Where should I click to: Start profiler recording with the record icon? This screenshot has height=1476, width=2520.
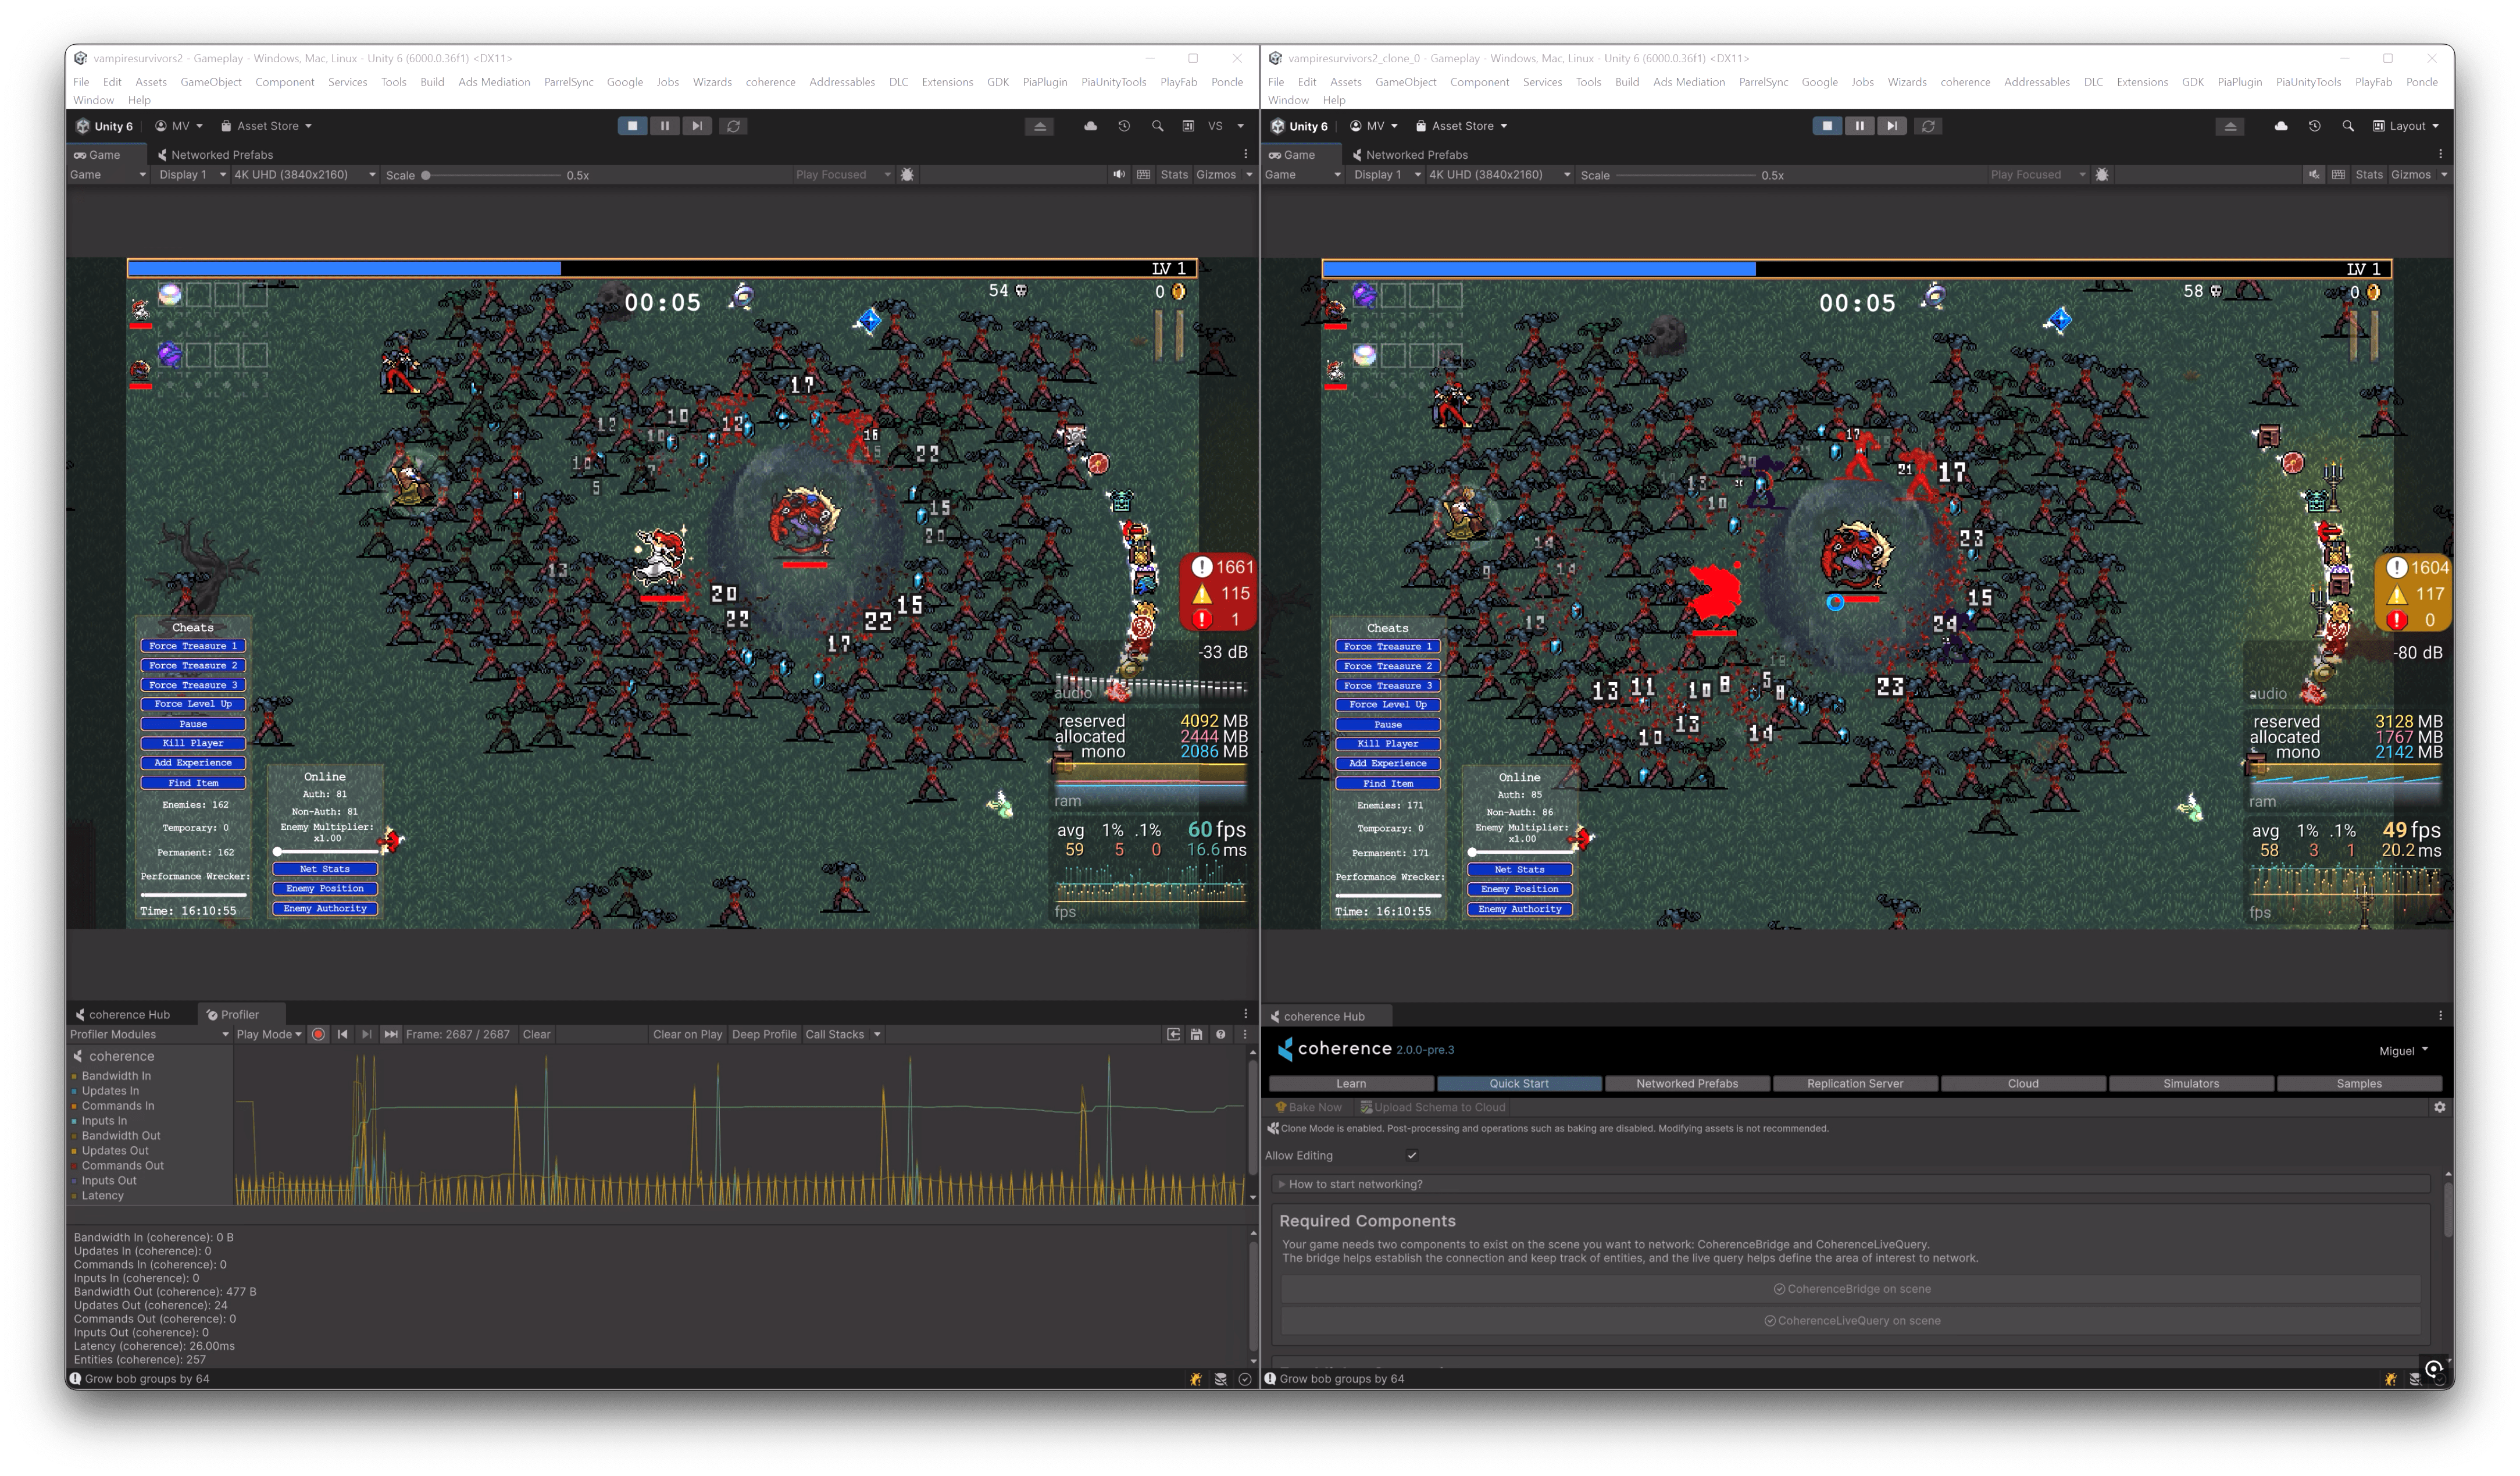318,1034
